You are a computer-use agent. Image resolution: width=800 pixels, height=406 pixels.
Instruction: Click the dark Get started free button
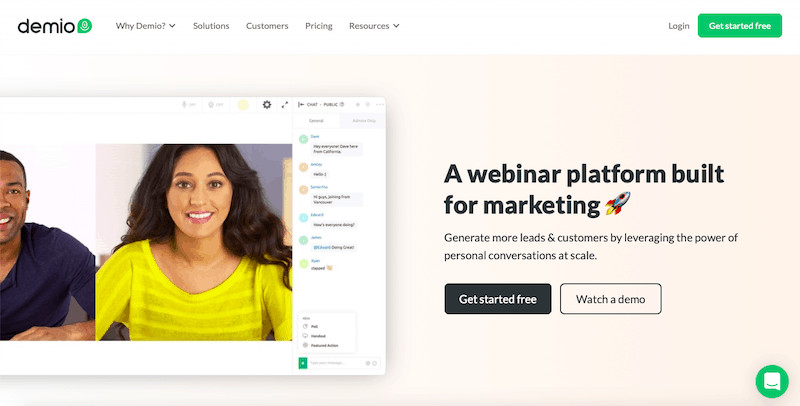point(497,299)
